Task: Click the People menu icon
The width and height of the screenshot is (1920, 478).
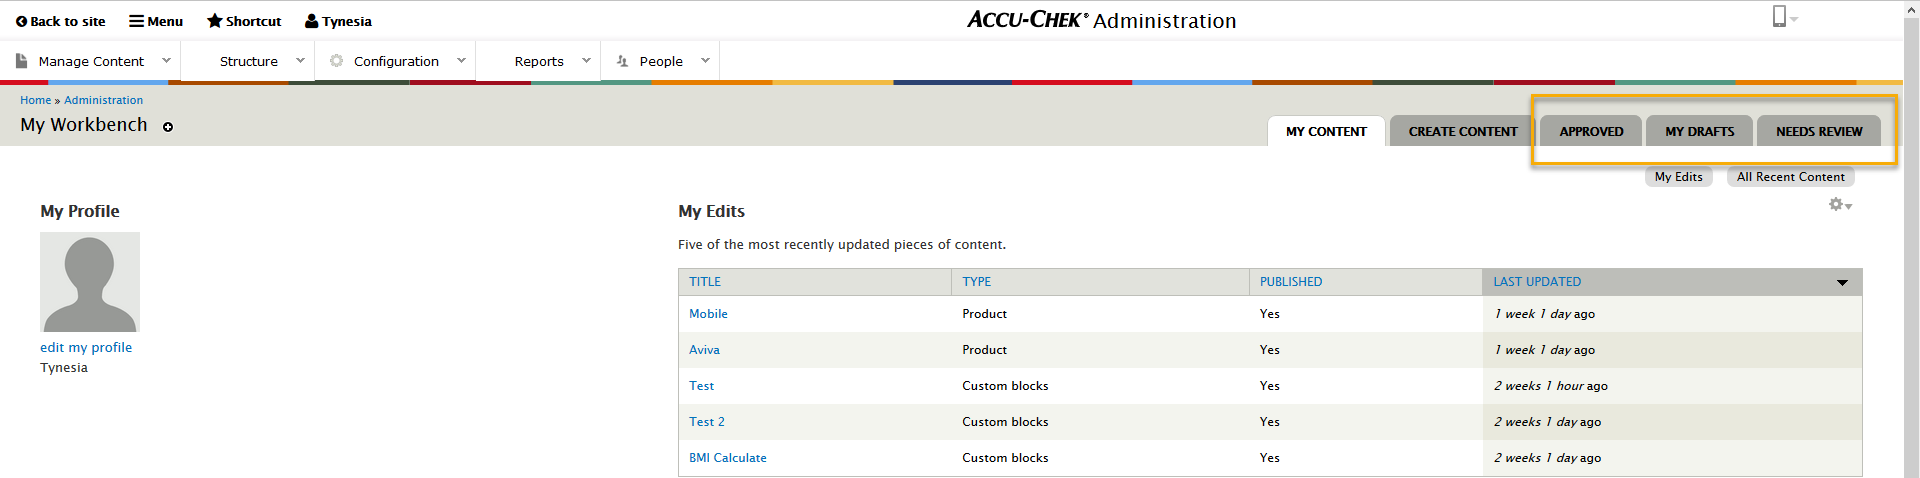Action: [x=622, y=61]
